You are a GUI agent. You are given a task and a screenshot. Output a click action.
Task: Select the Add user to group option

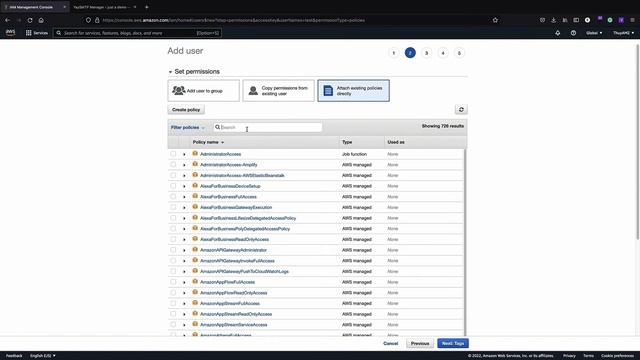click(x=204, y=91)
